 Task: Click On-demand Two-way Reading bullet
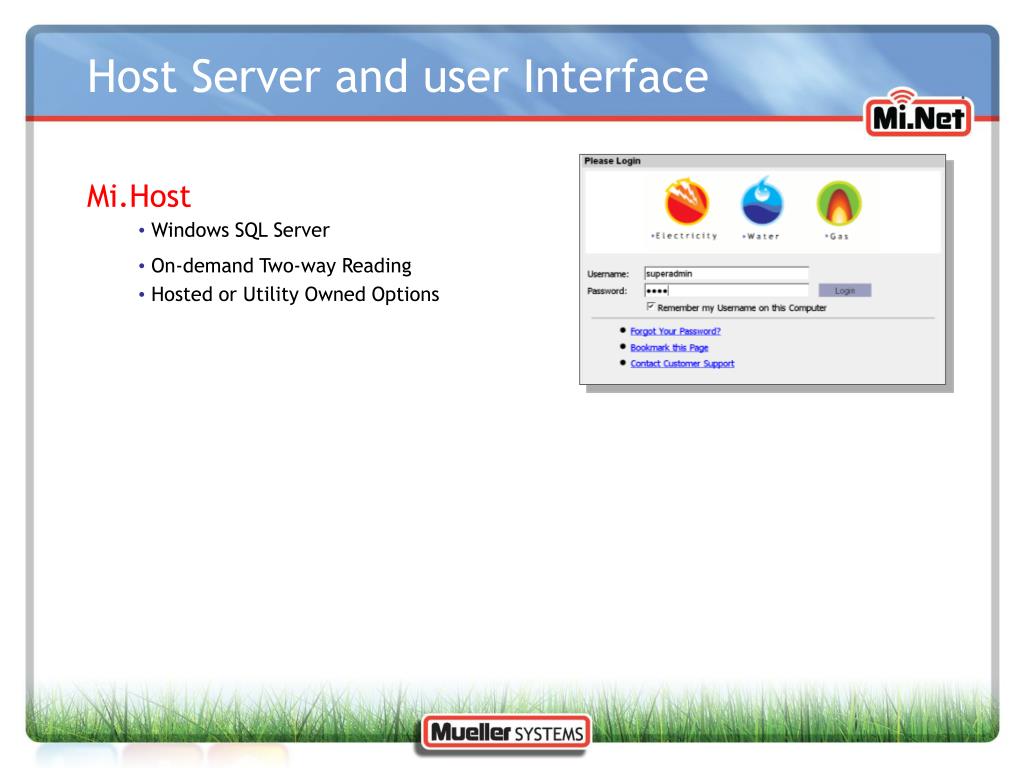point(281,266)
